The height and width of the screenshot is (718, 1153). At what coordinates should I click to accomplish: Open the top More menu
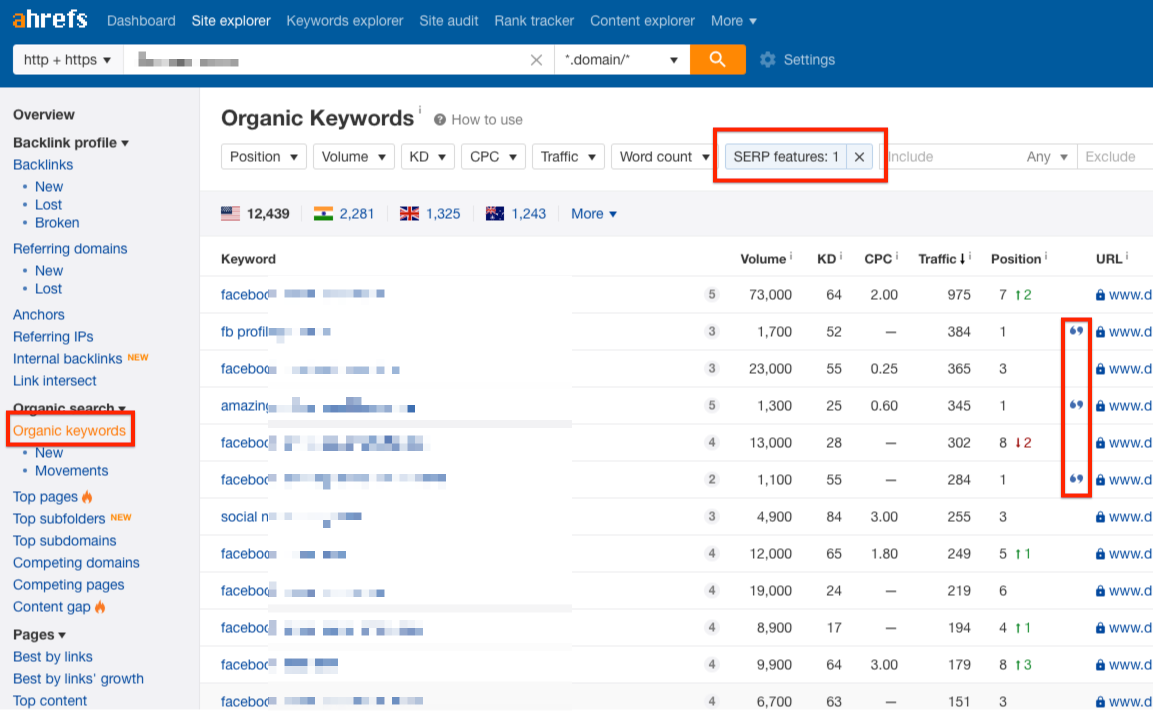(733, 21)
